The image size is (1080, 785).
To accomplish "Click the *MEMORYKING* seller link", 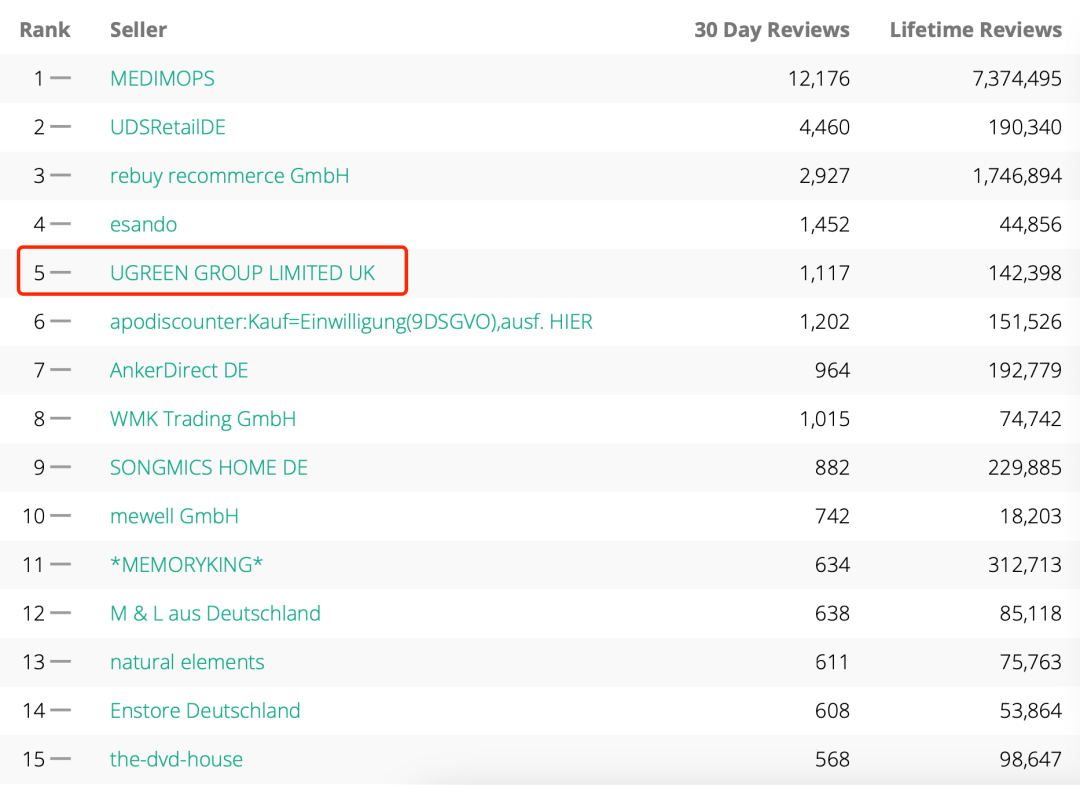I will click(x=187, y=565).
